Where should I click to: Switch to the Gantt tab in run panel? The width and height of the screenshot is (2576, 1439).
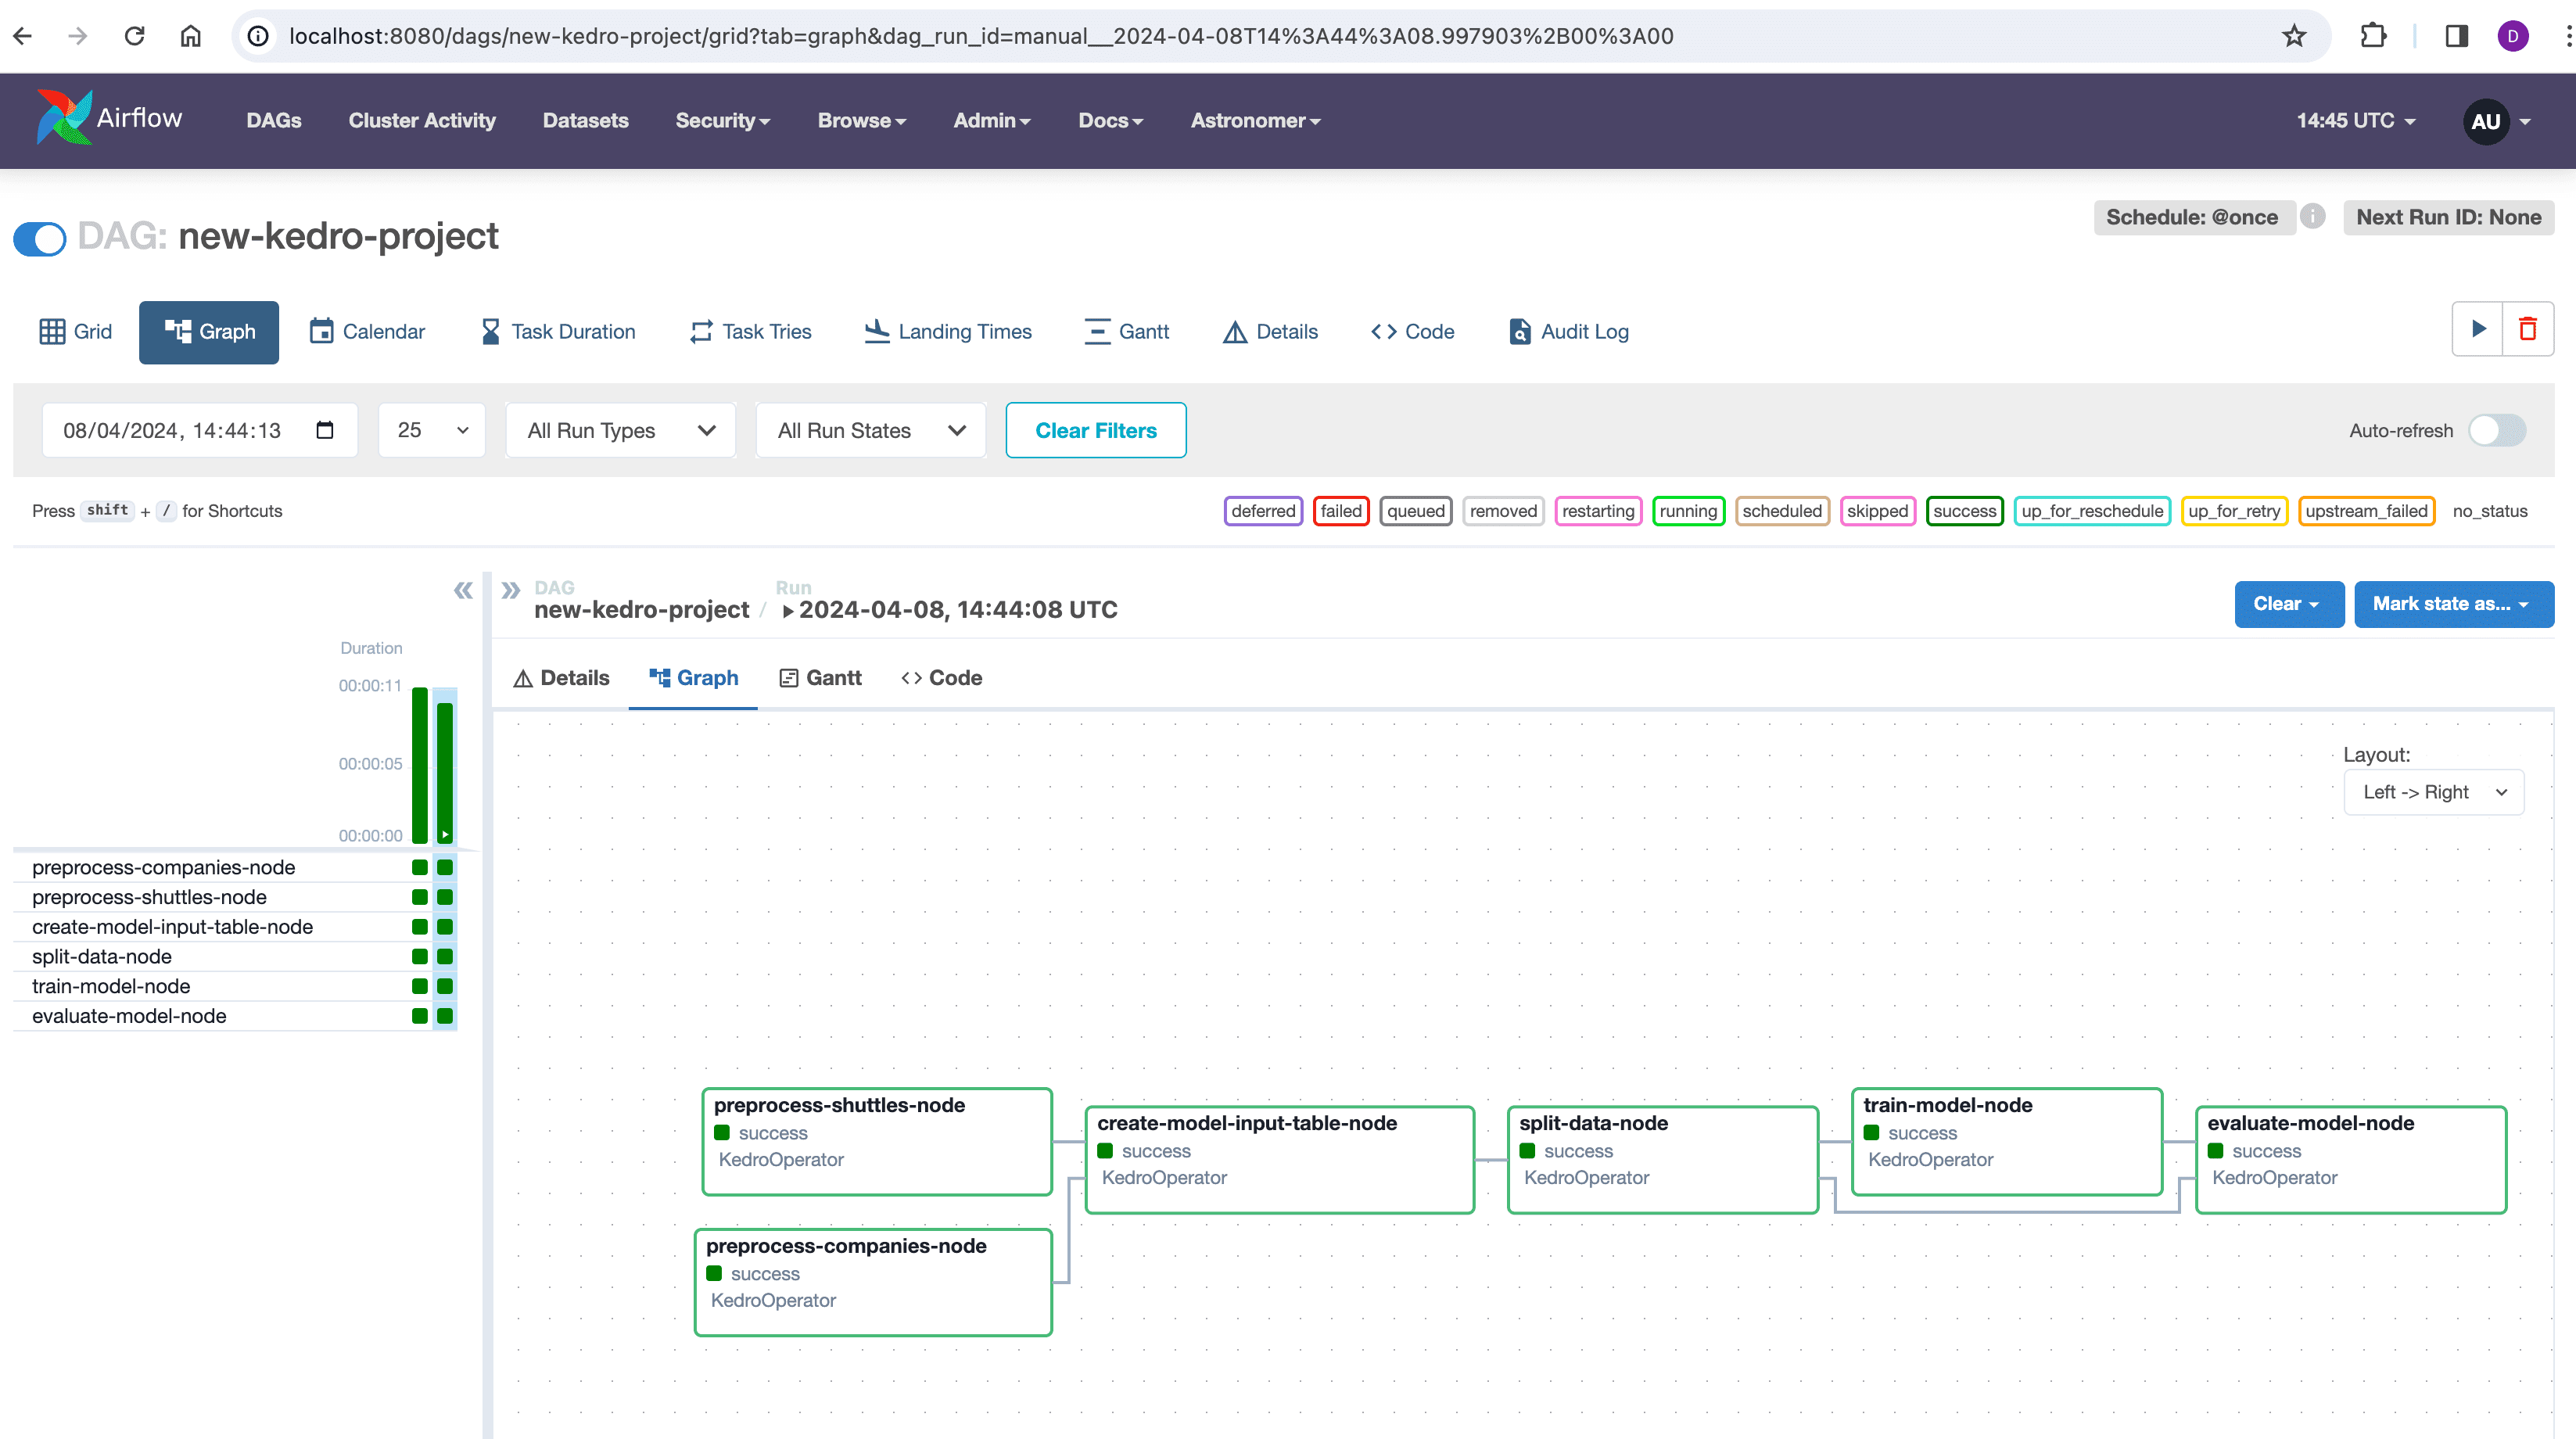[820, 678]
